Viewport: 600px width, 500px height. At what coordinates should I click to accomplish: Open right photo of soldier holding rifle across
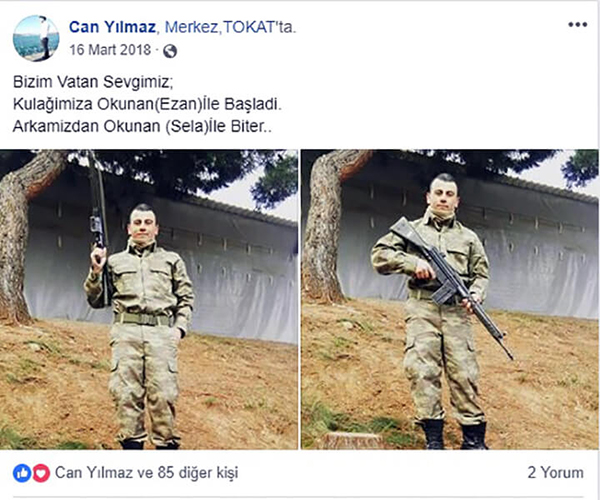(x=450, y=299)
